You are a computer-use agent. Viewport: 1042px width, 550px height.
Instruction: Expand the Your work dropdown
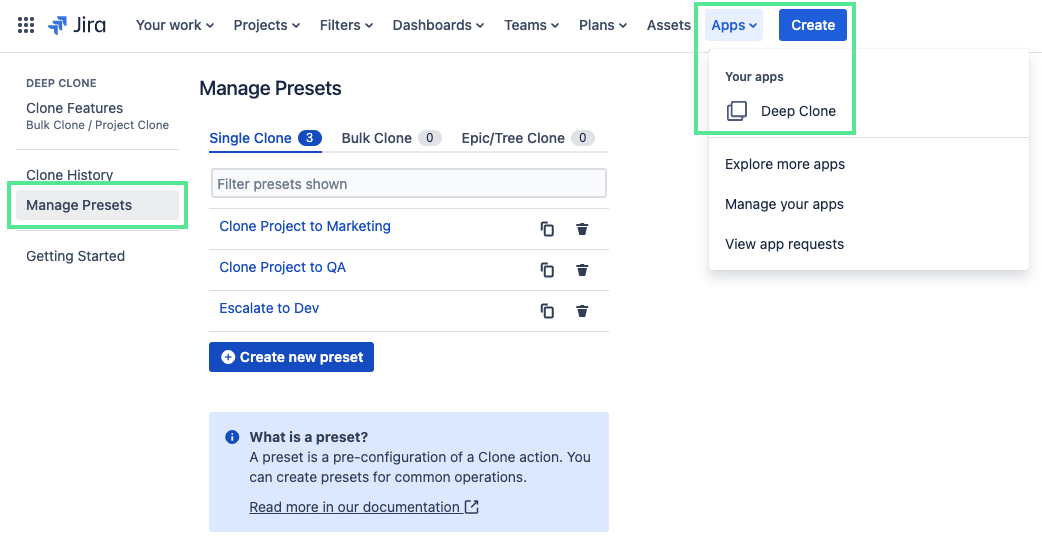(x=175, y=25)
